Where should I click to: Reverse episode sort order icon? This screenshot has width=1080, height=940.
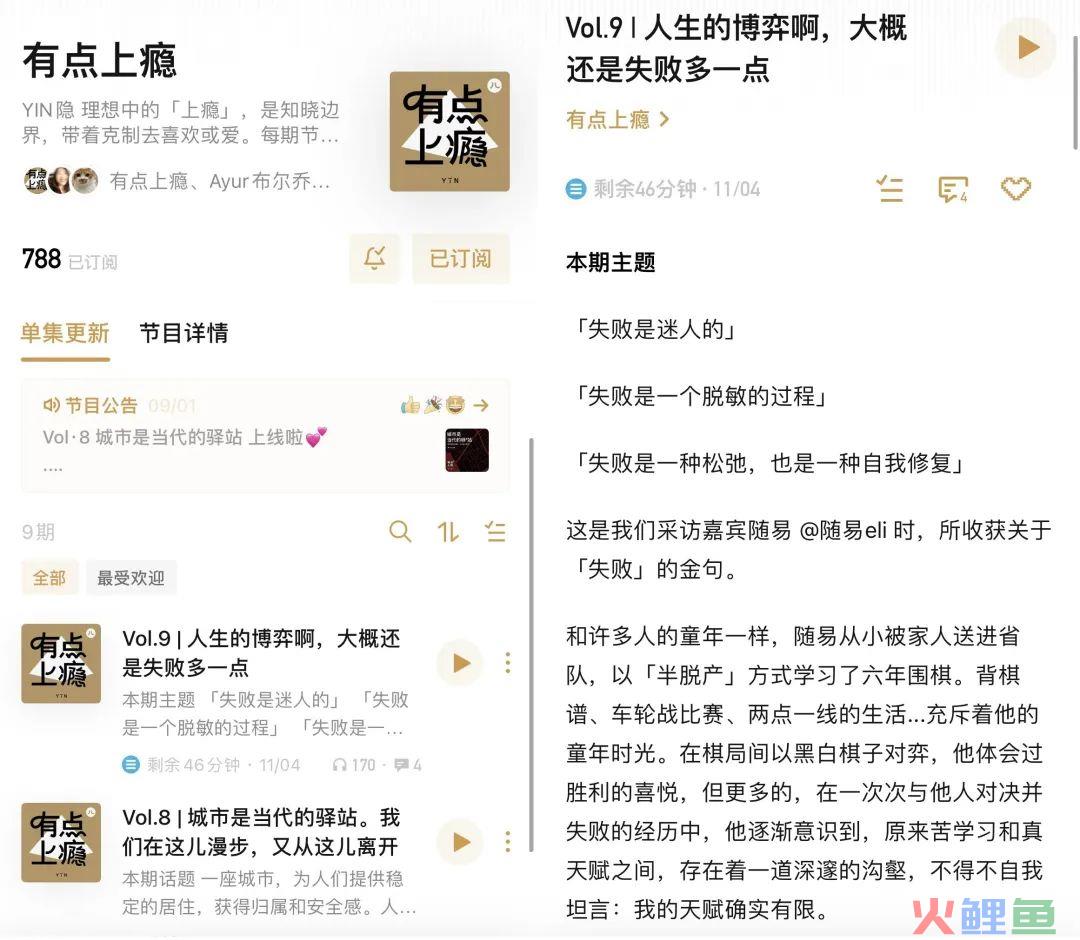click(448, 532)
